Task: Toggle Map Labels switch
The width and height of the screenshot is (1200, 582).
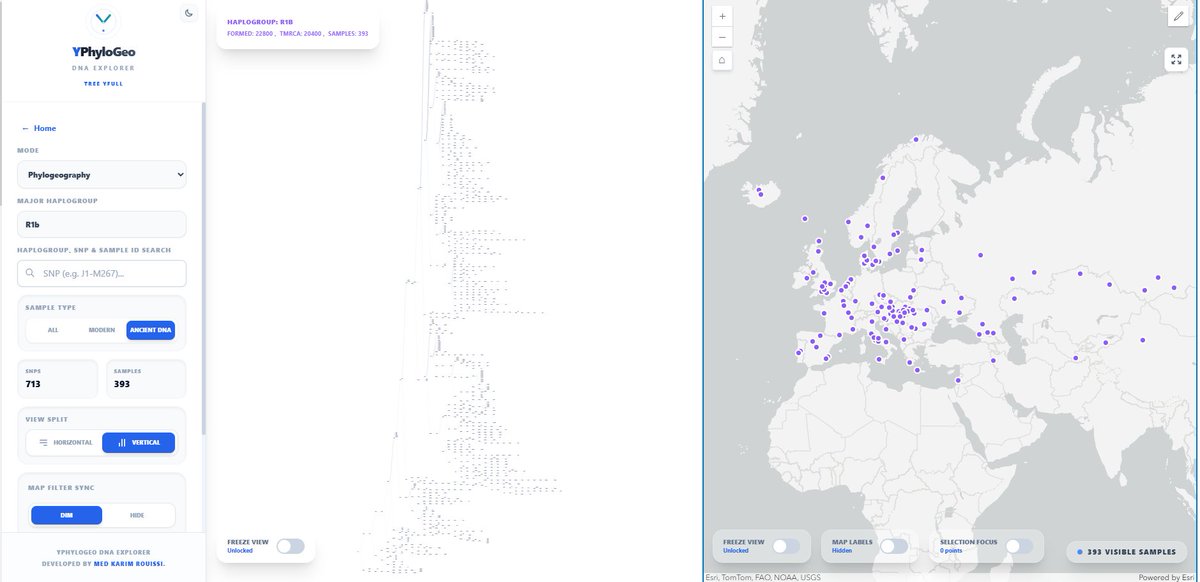Action: pos(894,546)
